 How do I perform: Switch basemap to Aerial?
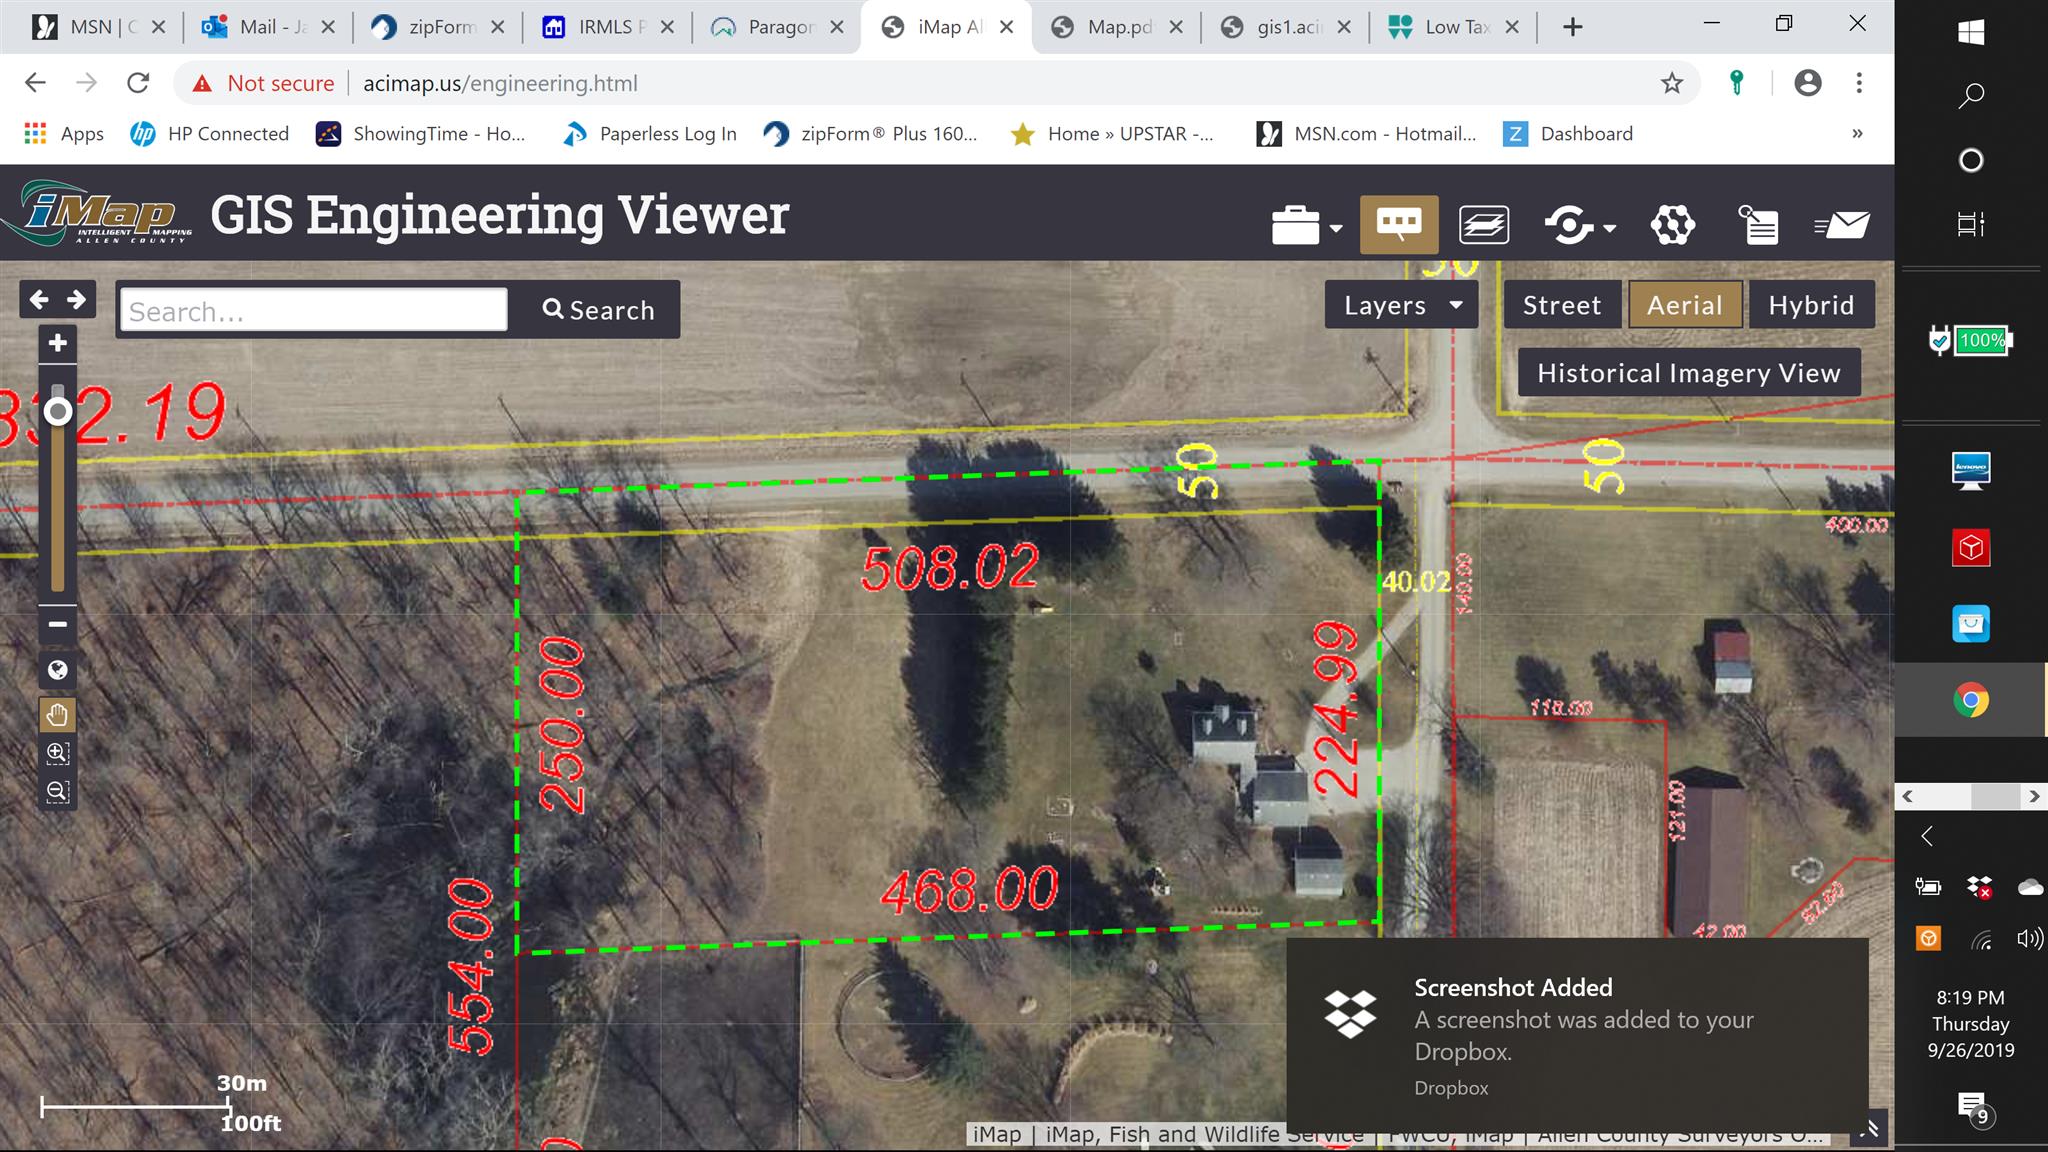(1685, 305)
